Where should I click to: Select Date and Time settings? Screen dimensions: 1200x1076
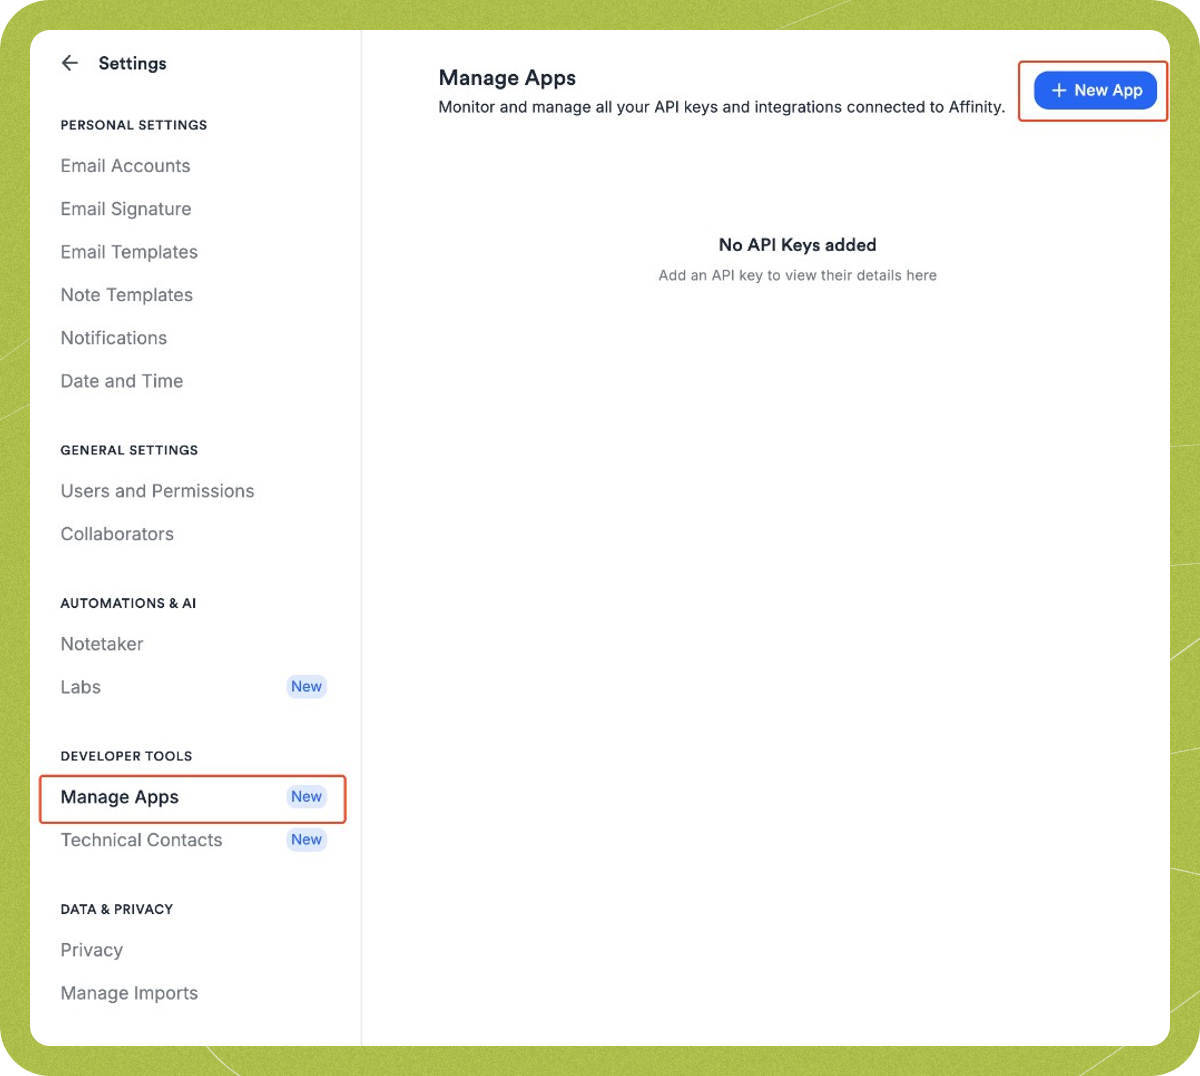(x=121, y=381)
